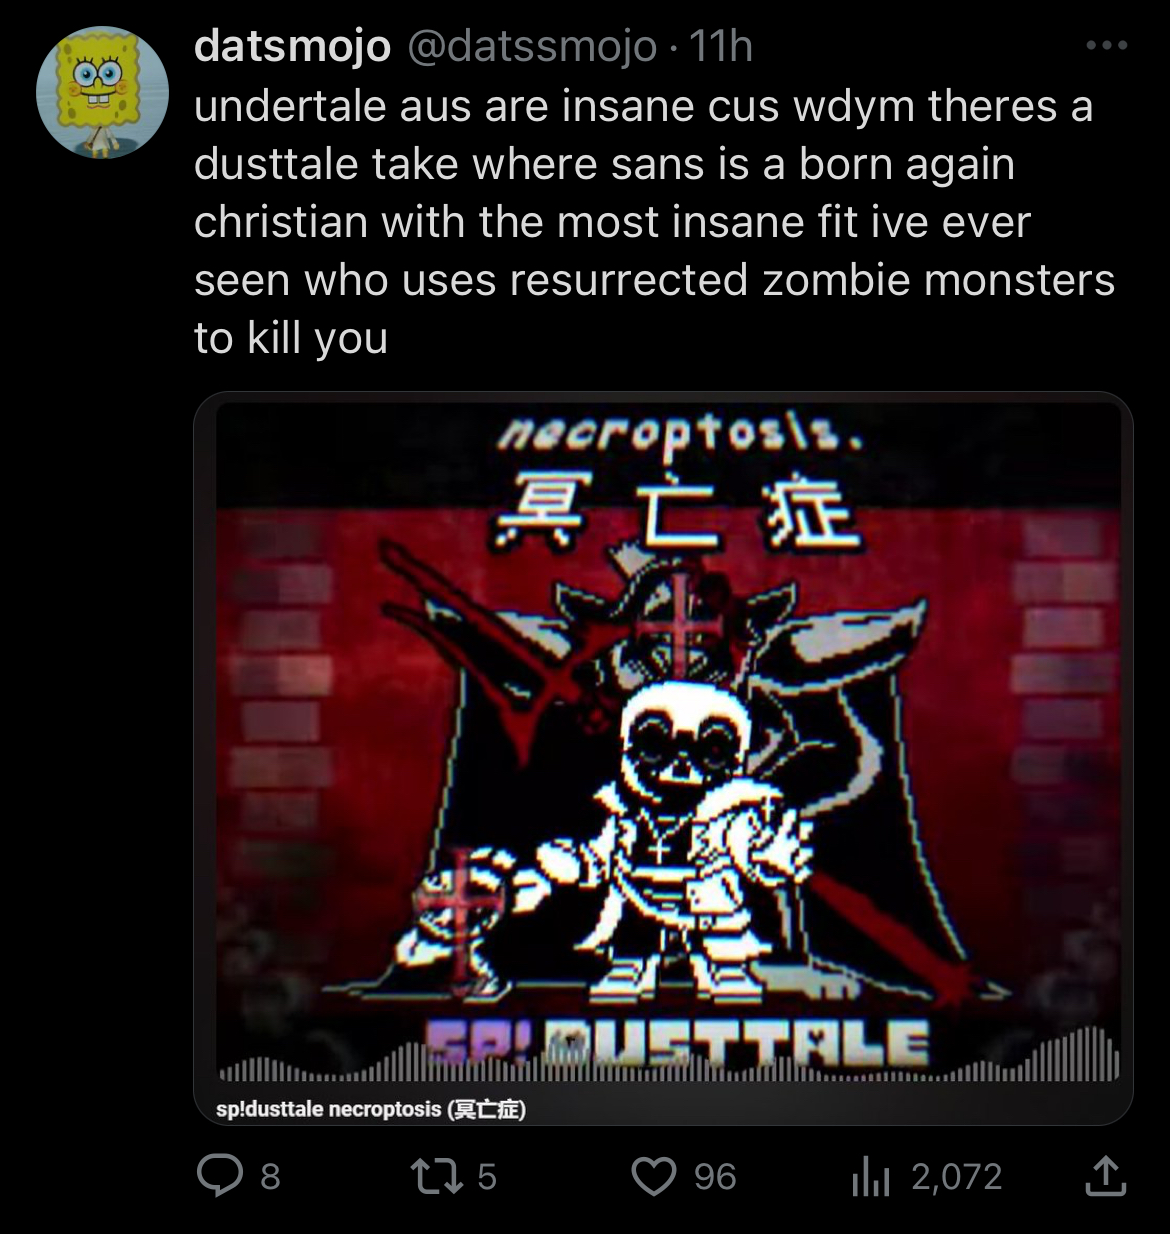The image size is (1170, 1234).
Task: Tap the sp!dusttale necroptosis caption label
Action: tap(371, 1108)
